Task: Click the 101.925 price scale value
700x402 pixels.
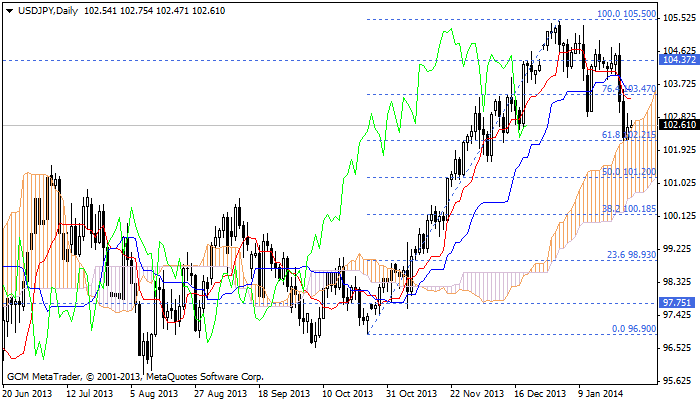Action: click(679, 149)
